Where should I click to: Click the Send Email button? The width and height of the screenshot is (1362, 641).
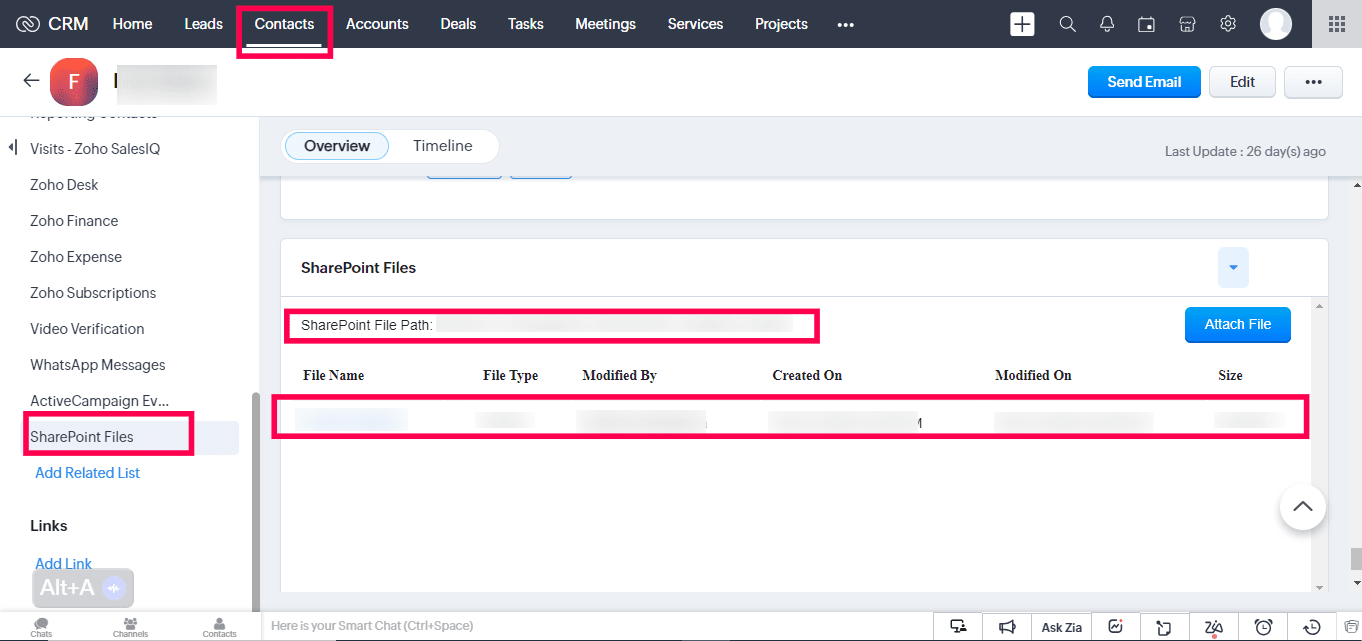(1144, 82)
